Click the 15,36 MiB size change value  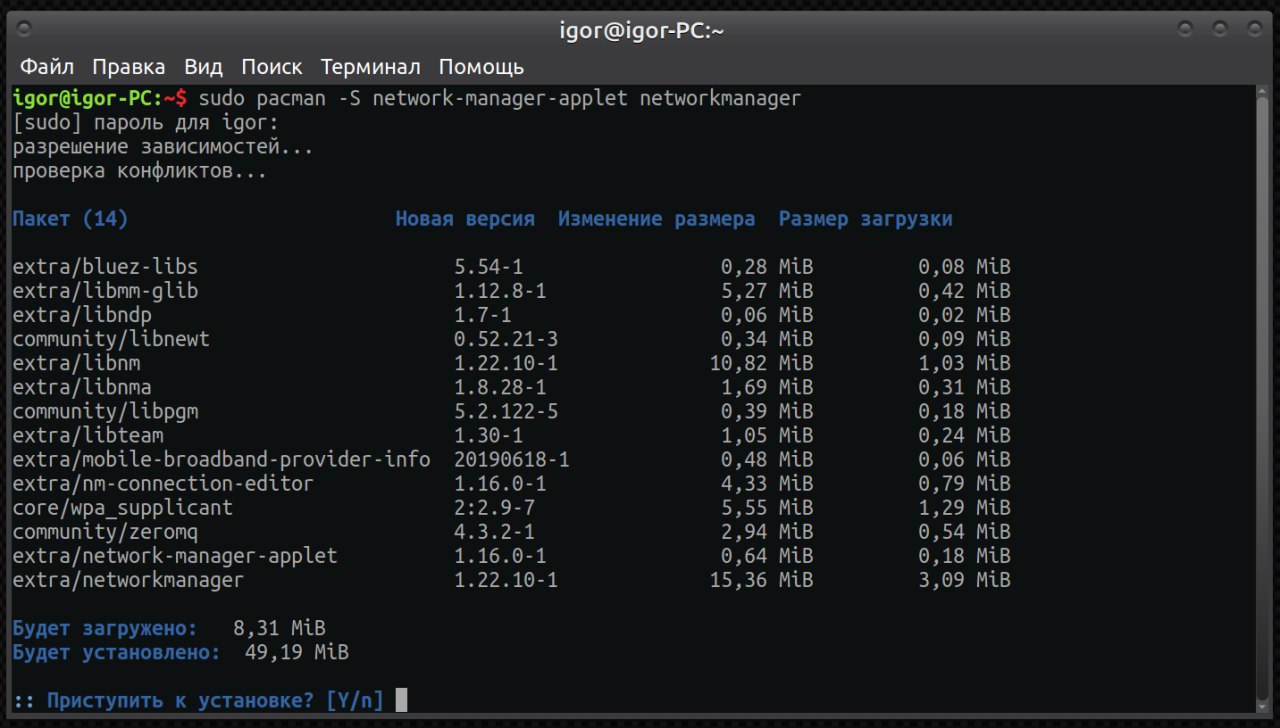click(761, 579)
